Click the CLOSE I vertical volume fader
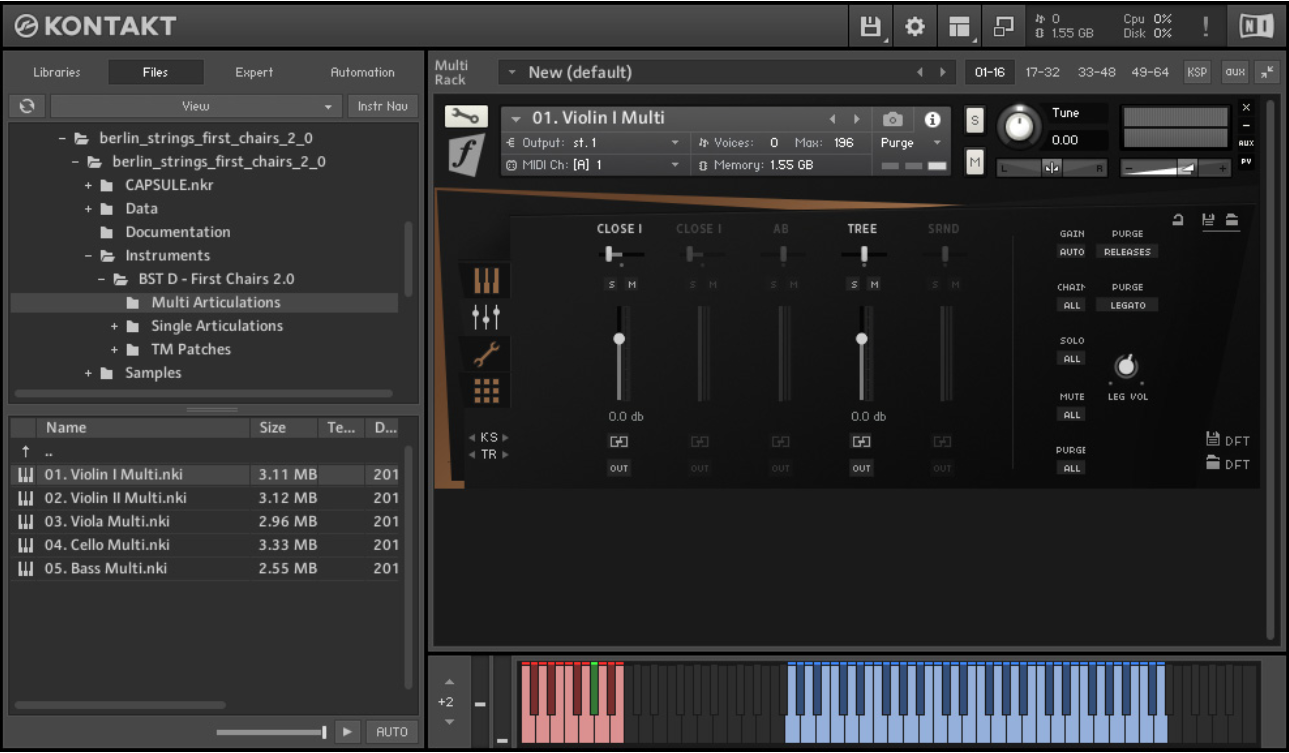1289x753 pixels. tap(619, 353)
